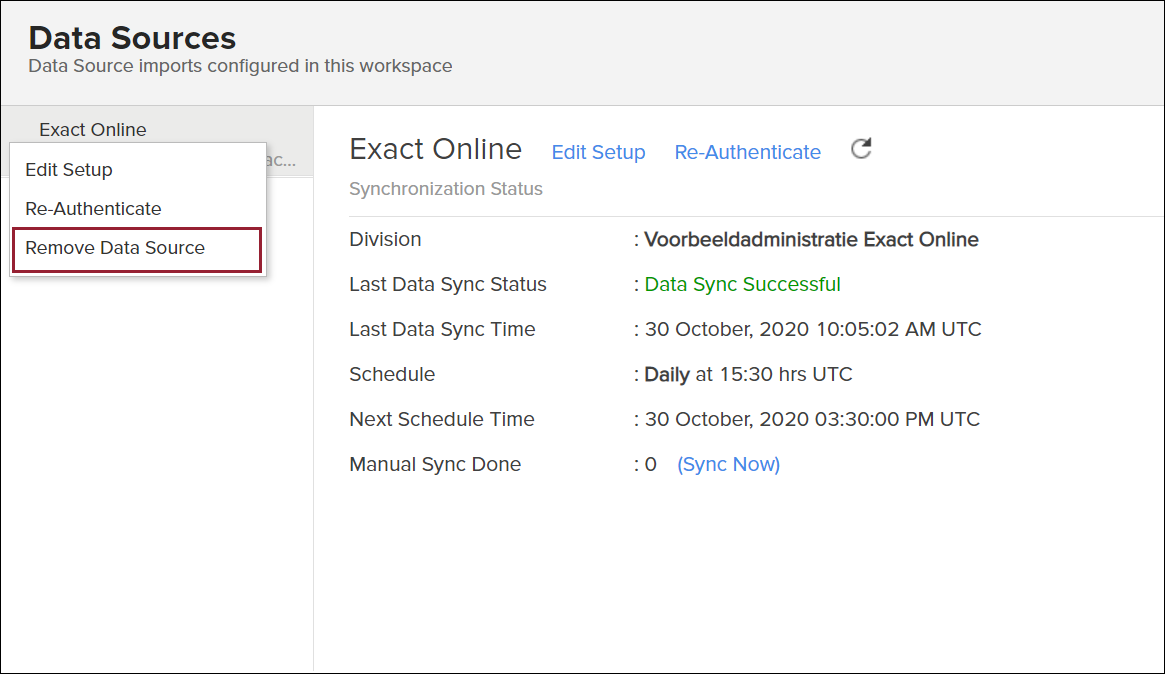1165x674 pixels.
Task: Click the Daily at 15:30 hrs schedule value
Action: 748,374
